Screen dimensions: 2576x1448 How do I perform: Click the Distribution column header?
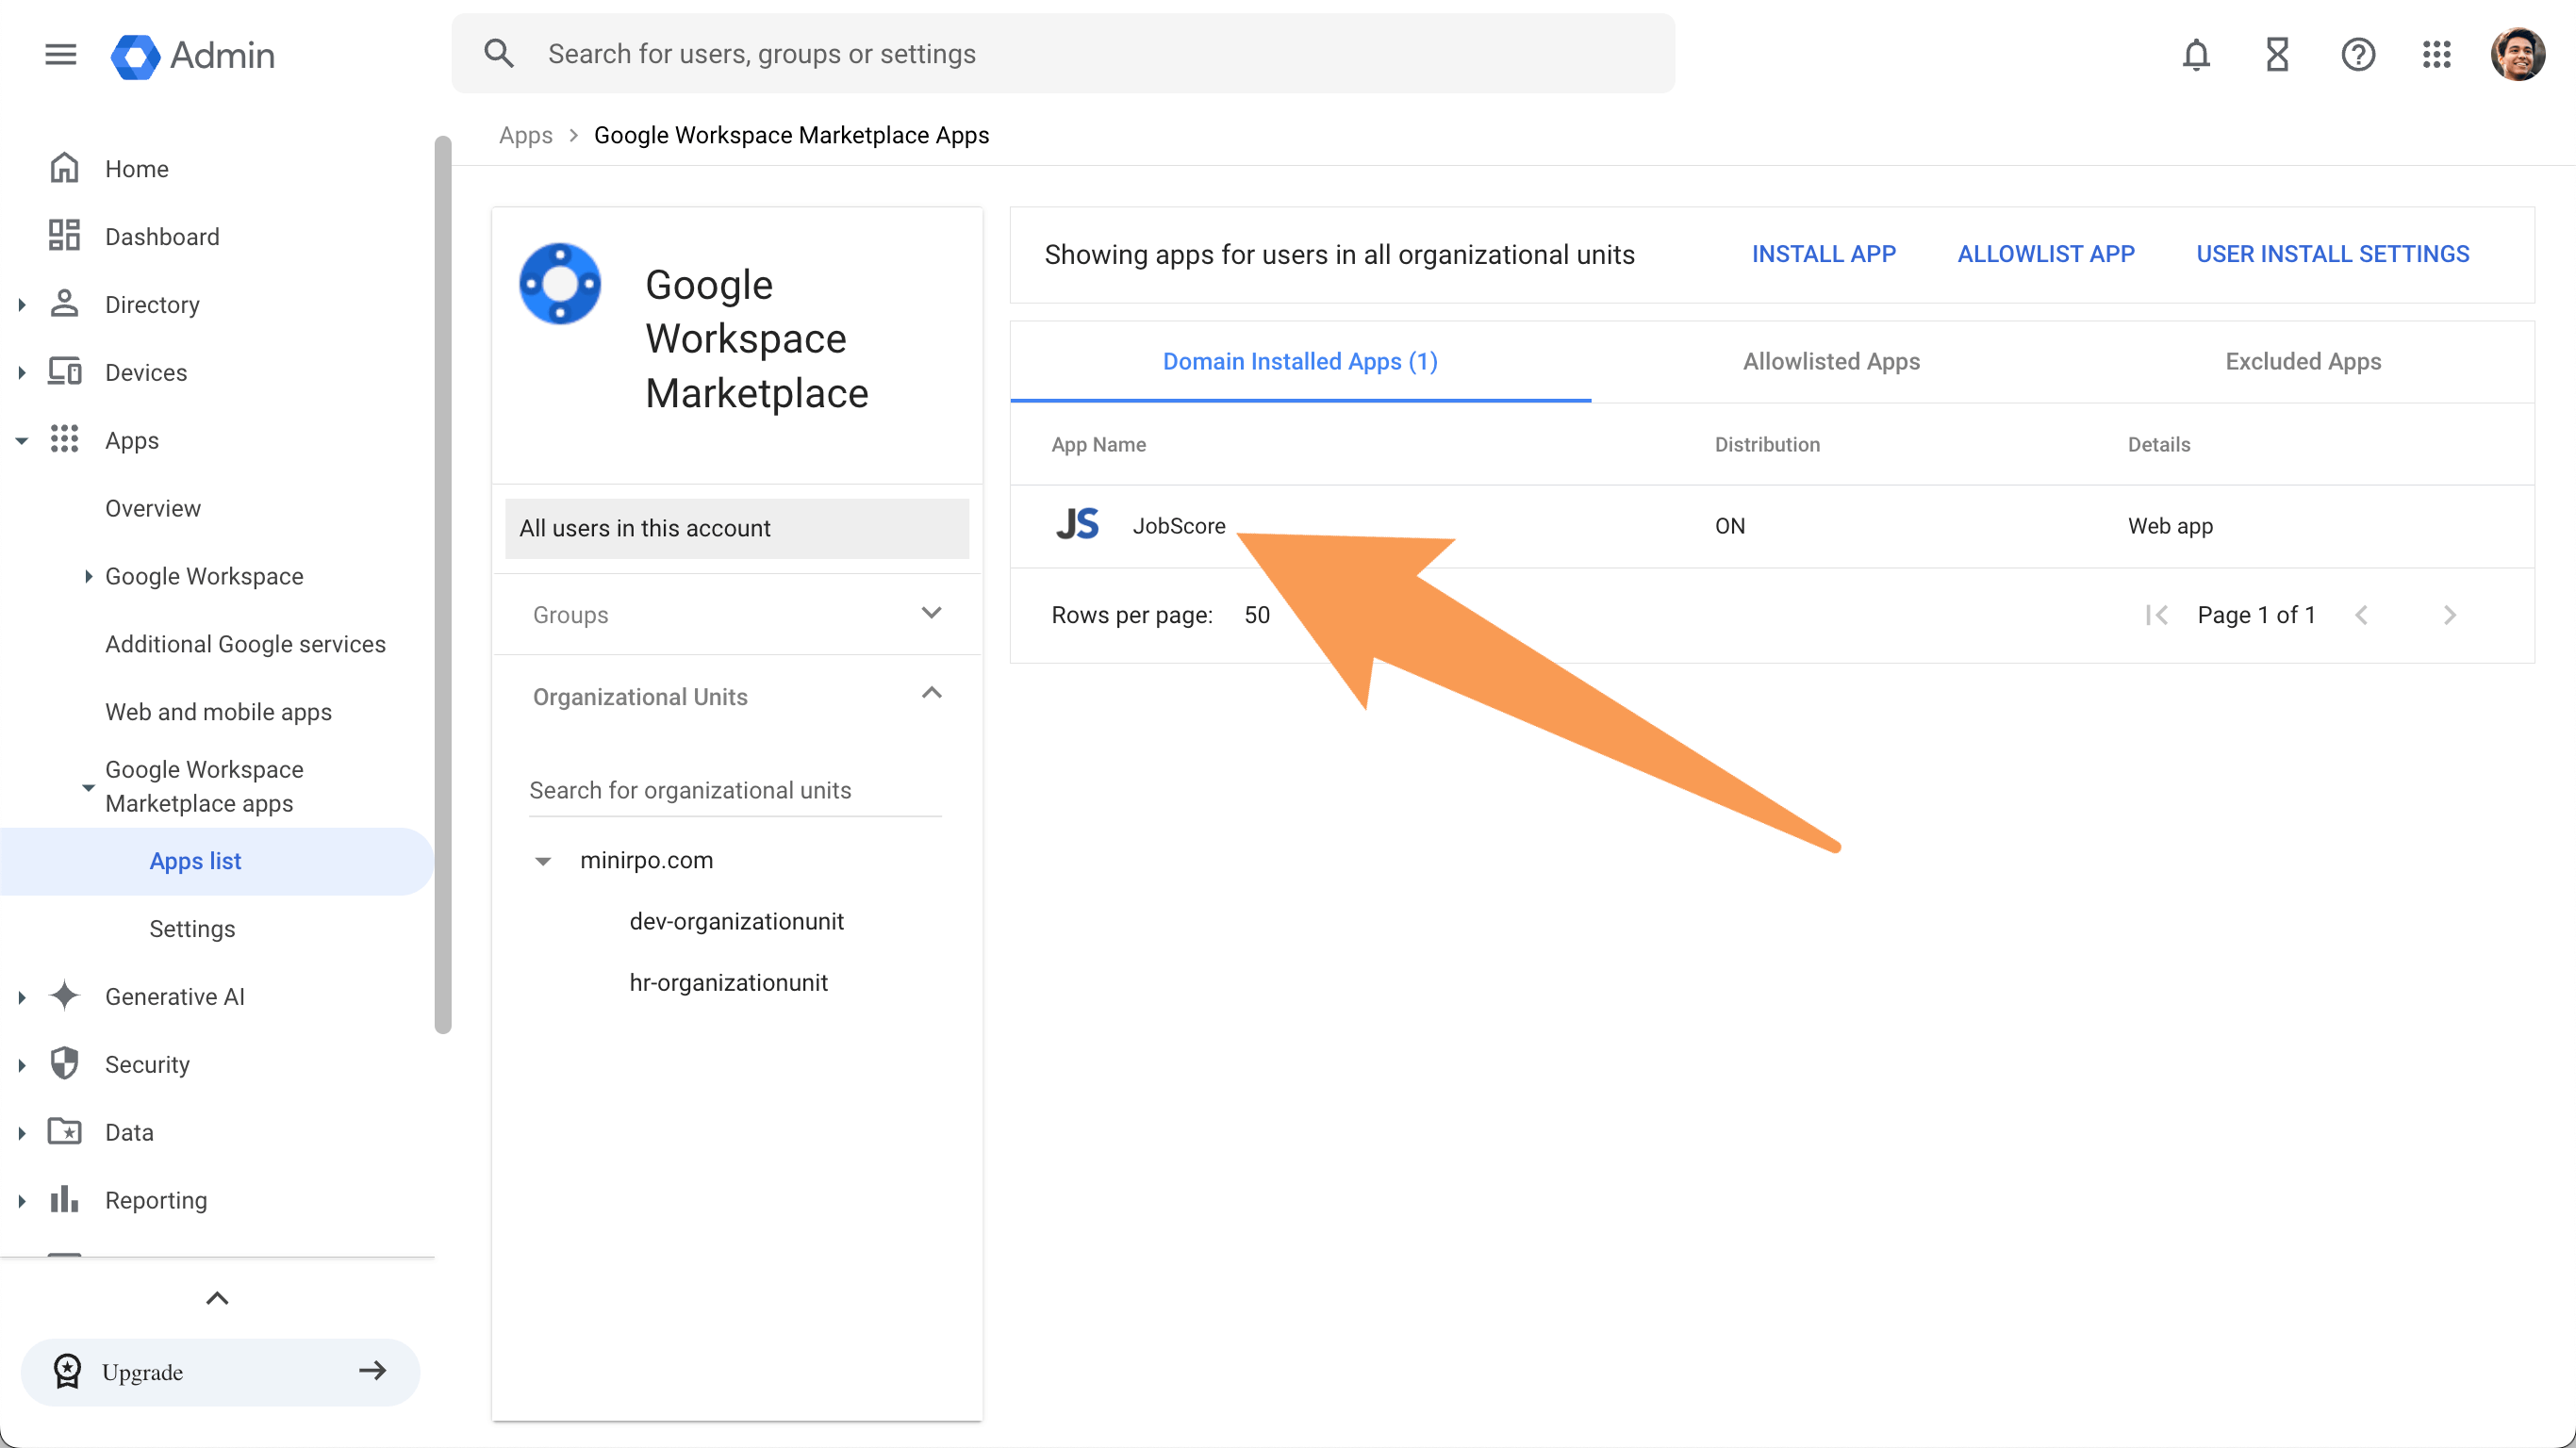[x=1767, y=444]
